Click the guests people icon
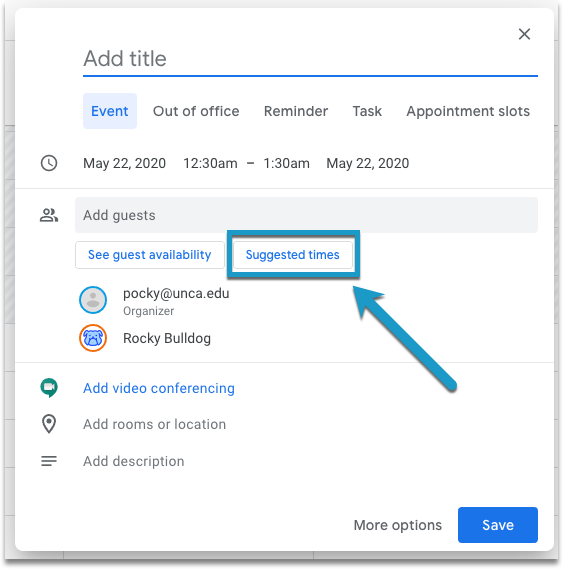The height and width of the screenshot is (569, 563). tap(49, 215)
